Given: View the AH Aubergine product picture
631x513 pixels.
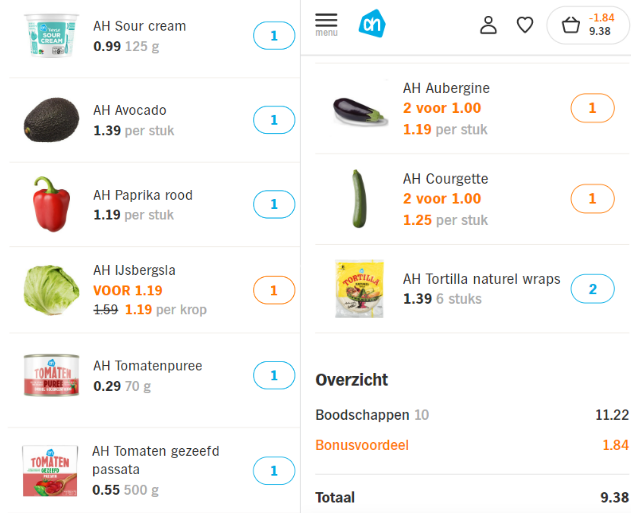Looking at the screenshot, I should coord(360,111).
